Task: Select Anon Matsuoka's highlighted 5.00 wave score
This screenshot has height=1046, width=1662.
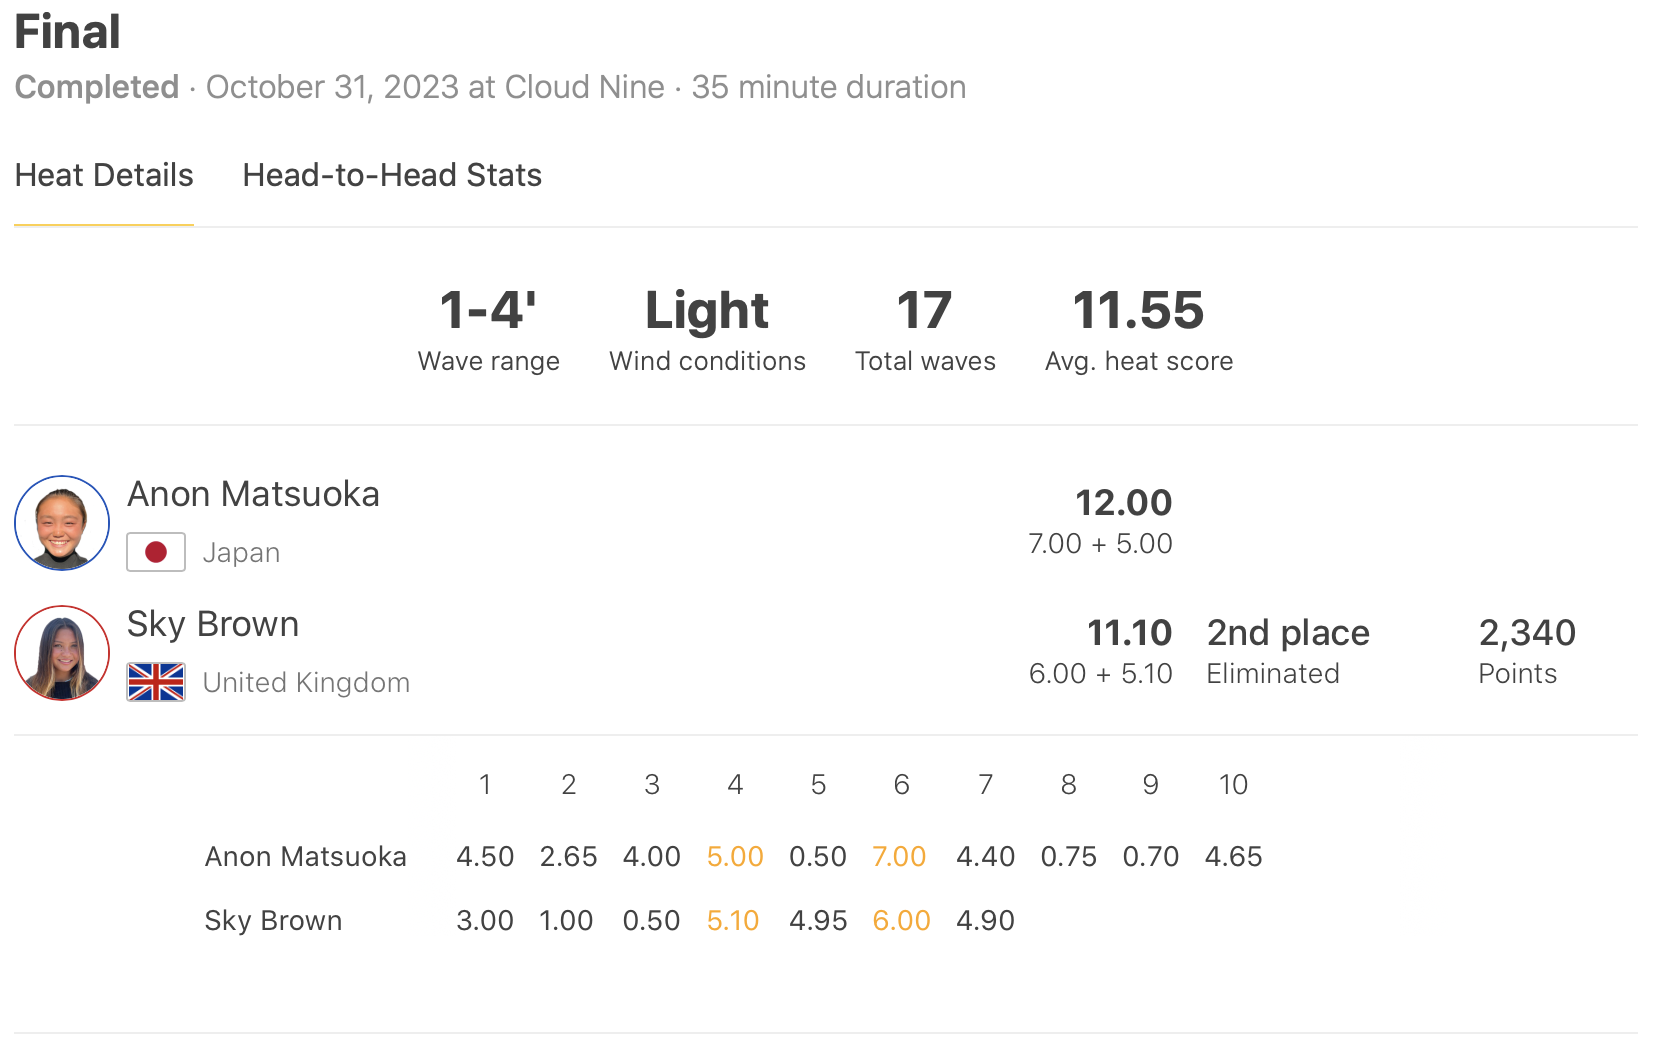Action: point(735,856)
